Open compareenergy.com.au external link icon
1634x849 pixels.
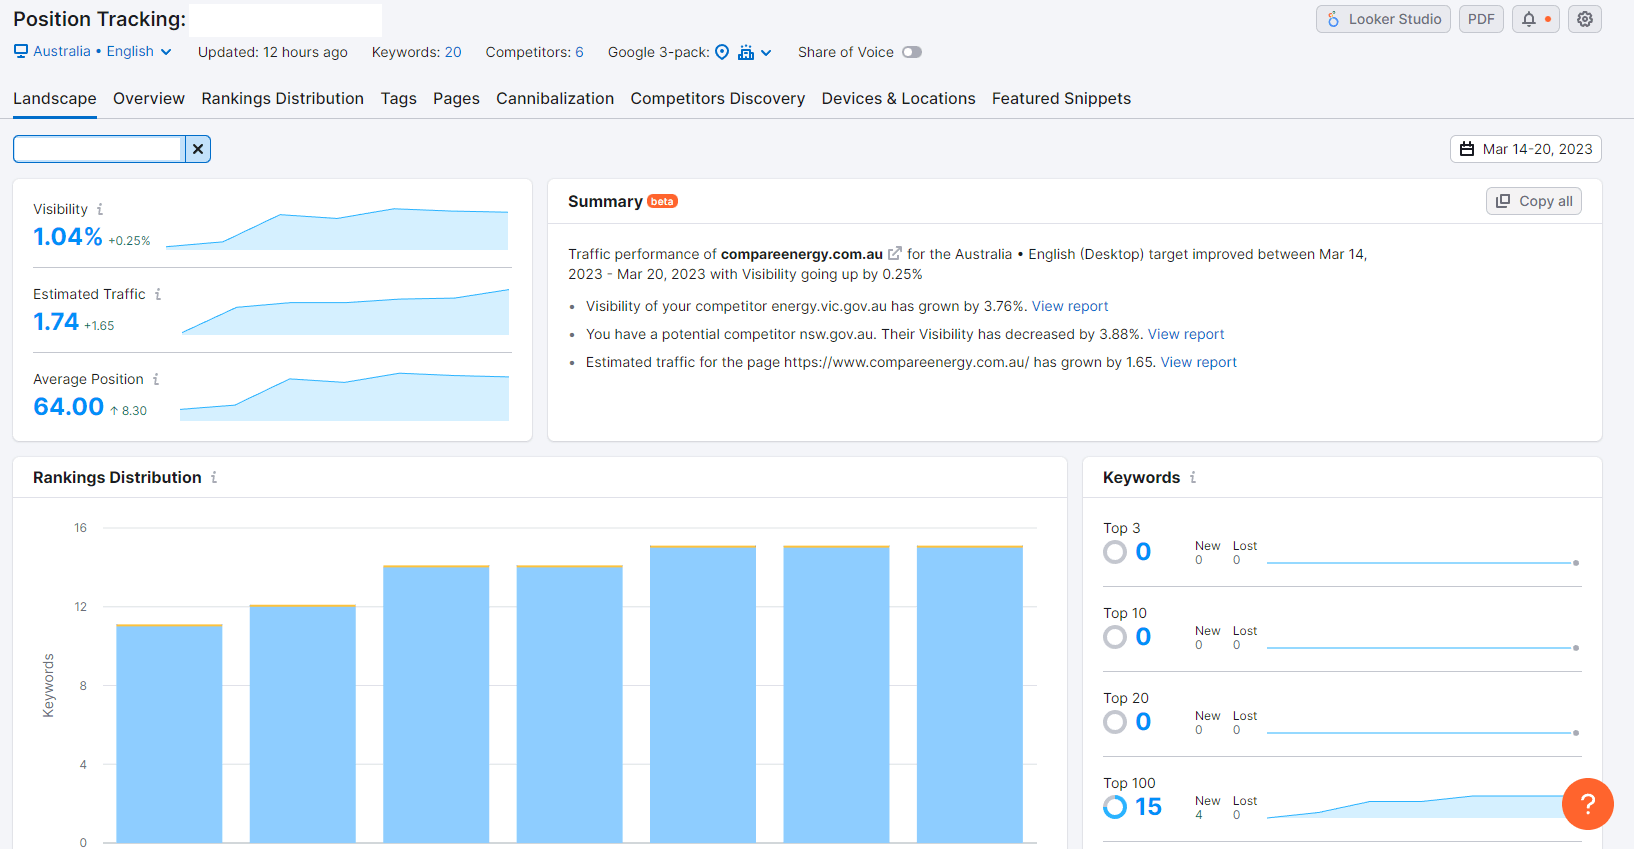[x=895, y=254]
